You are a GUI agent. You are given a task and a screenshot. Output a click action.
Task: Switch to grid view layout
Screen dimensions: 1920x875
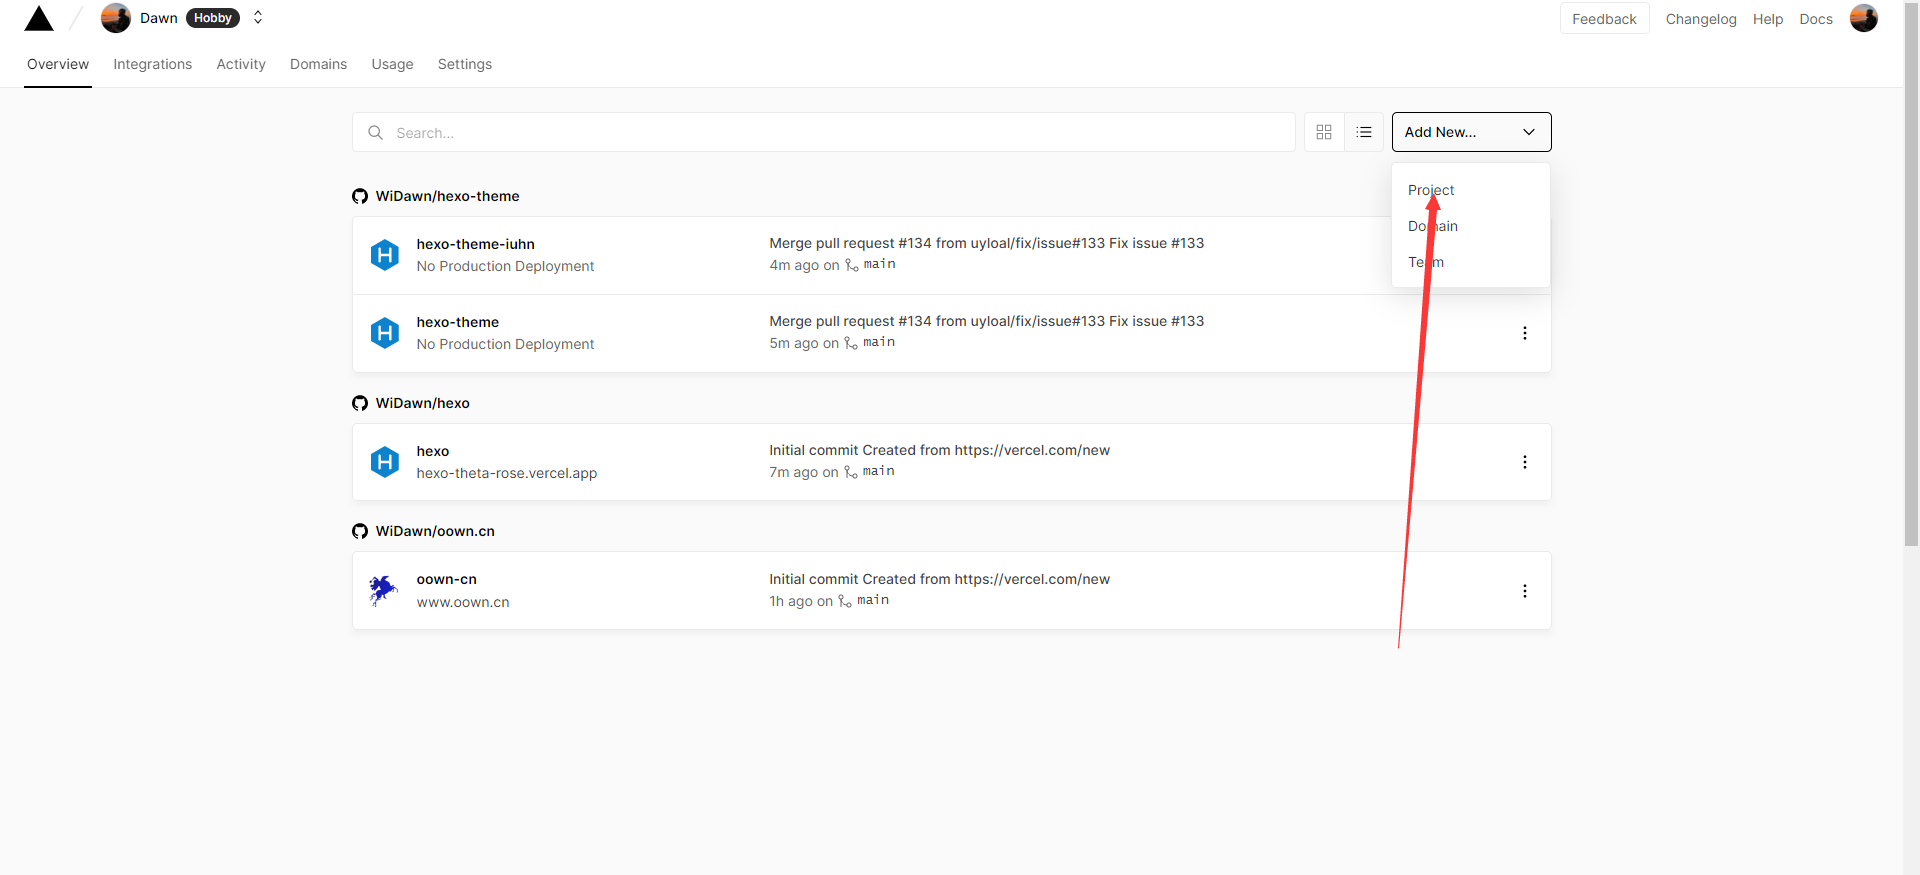tap(1324, 132)
